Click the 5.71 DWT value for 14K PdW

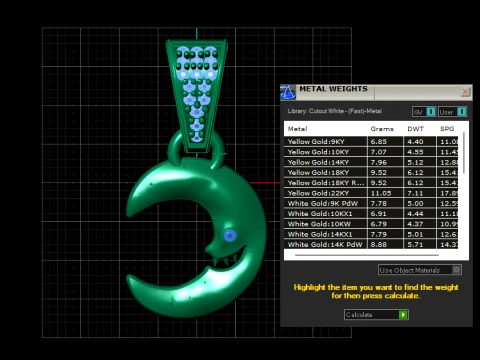click(415, 245)
